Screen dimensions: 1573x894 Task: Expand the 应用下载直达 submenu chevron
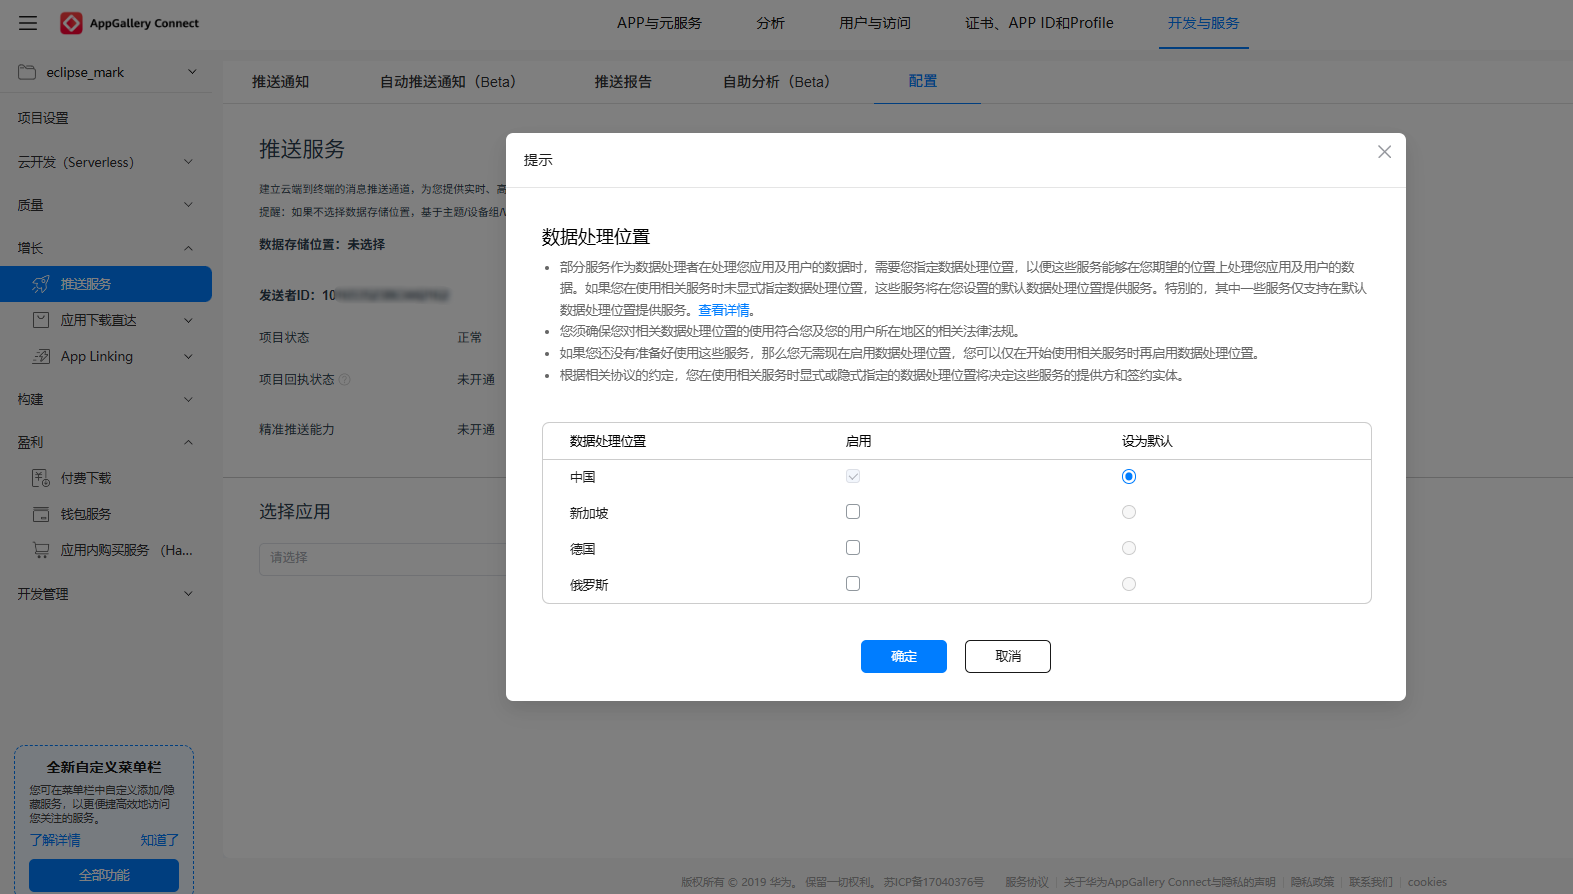(188, 320)
